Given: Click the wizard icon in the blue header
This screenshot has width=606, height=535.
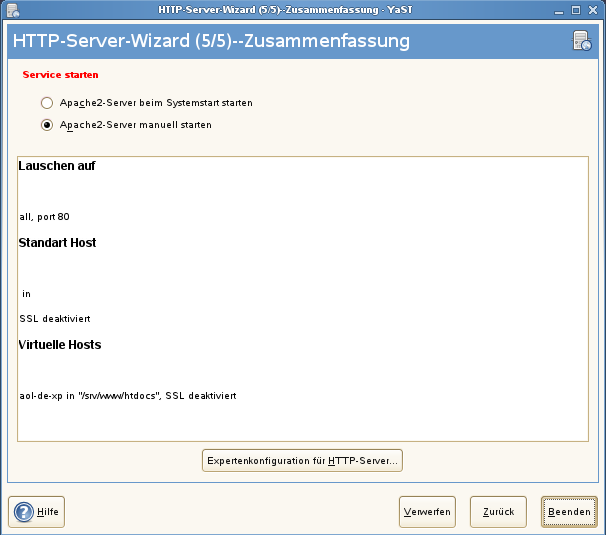Looking at the screenshot, I should (x=582, y=41).
